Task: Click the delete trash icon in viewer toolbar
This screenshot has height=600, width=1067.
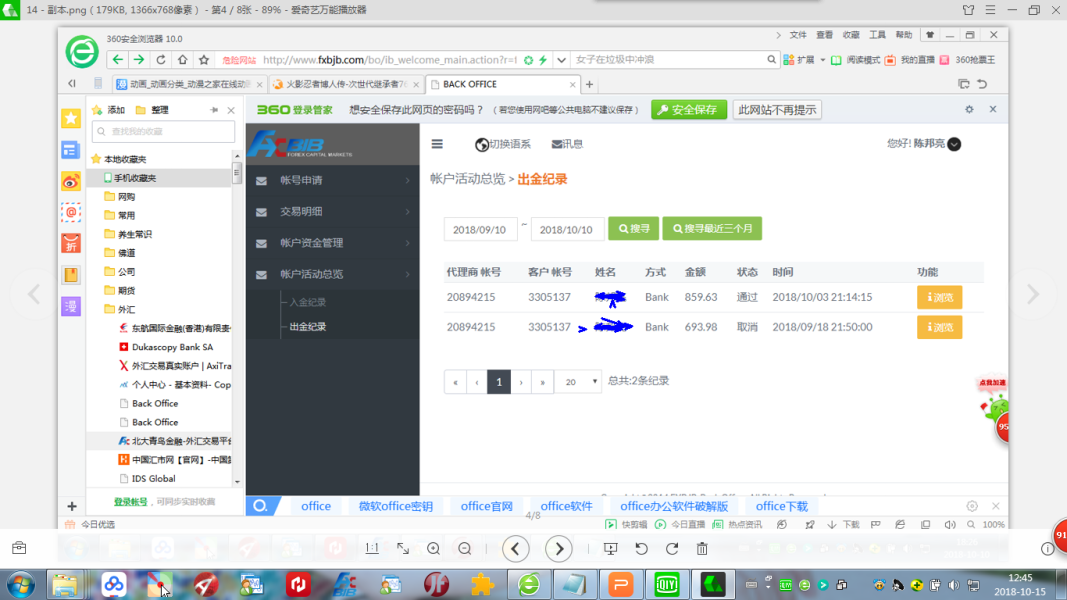Action: (x=702, y=548)
